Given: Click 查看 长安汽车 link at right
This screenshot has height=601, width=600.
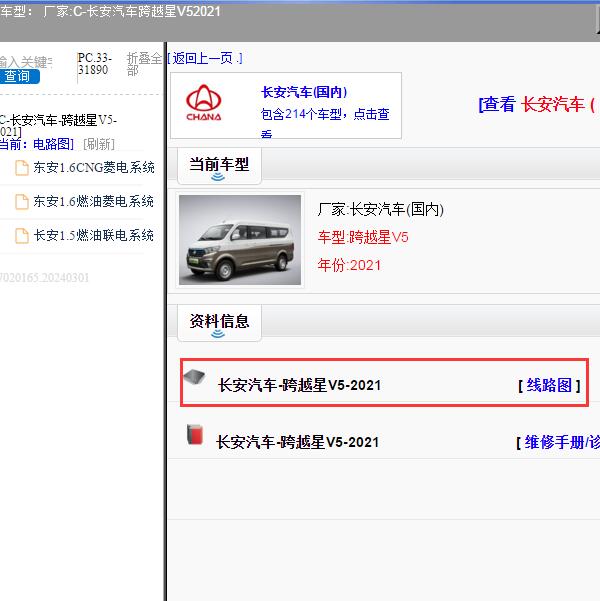Looking at the screenshot, I should pos(536,104).
